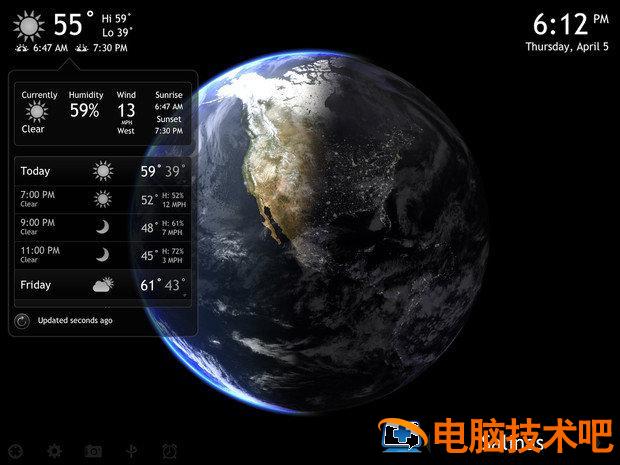Select the 11:00 PM hourly forecast row
620x465 pixels.
pos(100,255)
